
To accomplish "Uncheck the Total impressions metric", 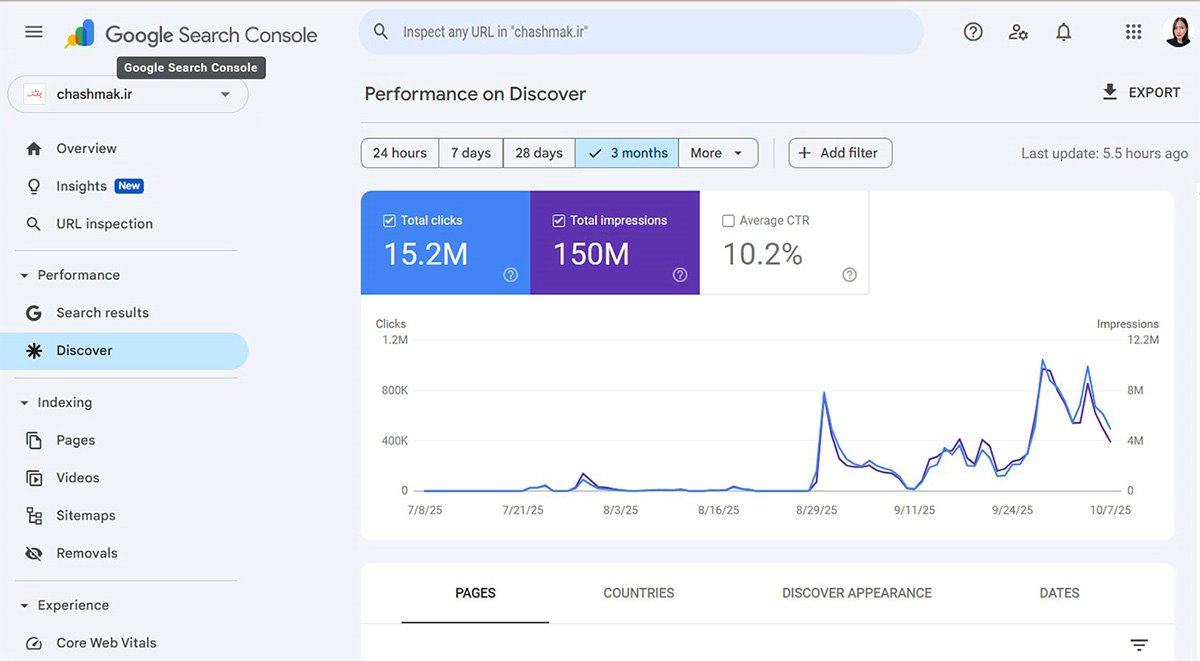I will 559,221.
